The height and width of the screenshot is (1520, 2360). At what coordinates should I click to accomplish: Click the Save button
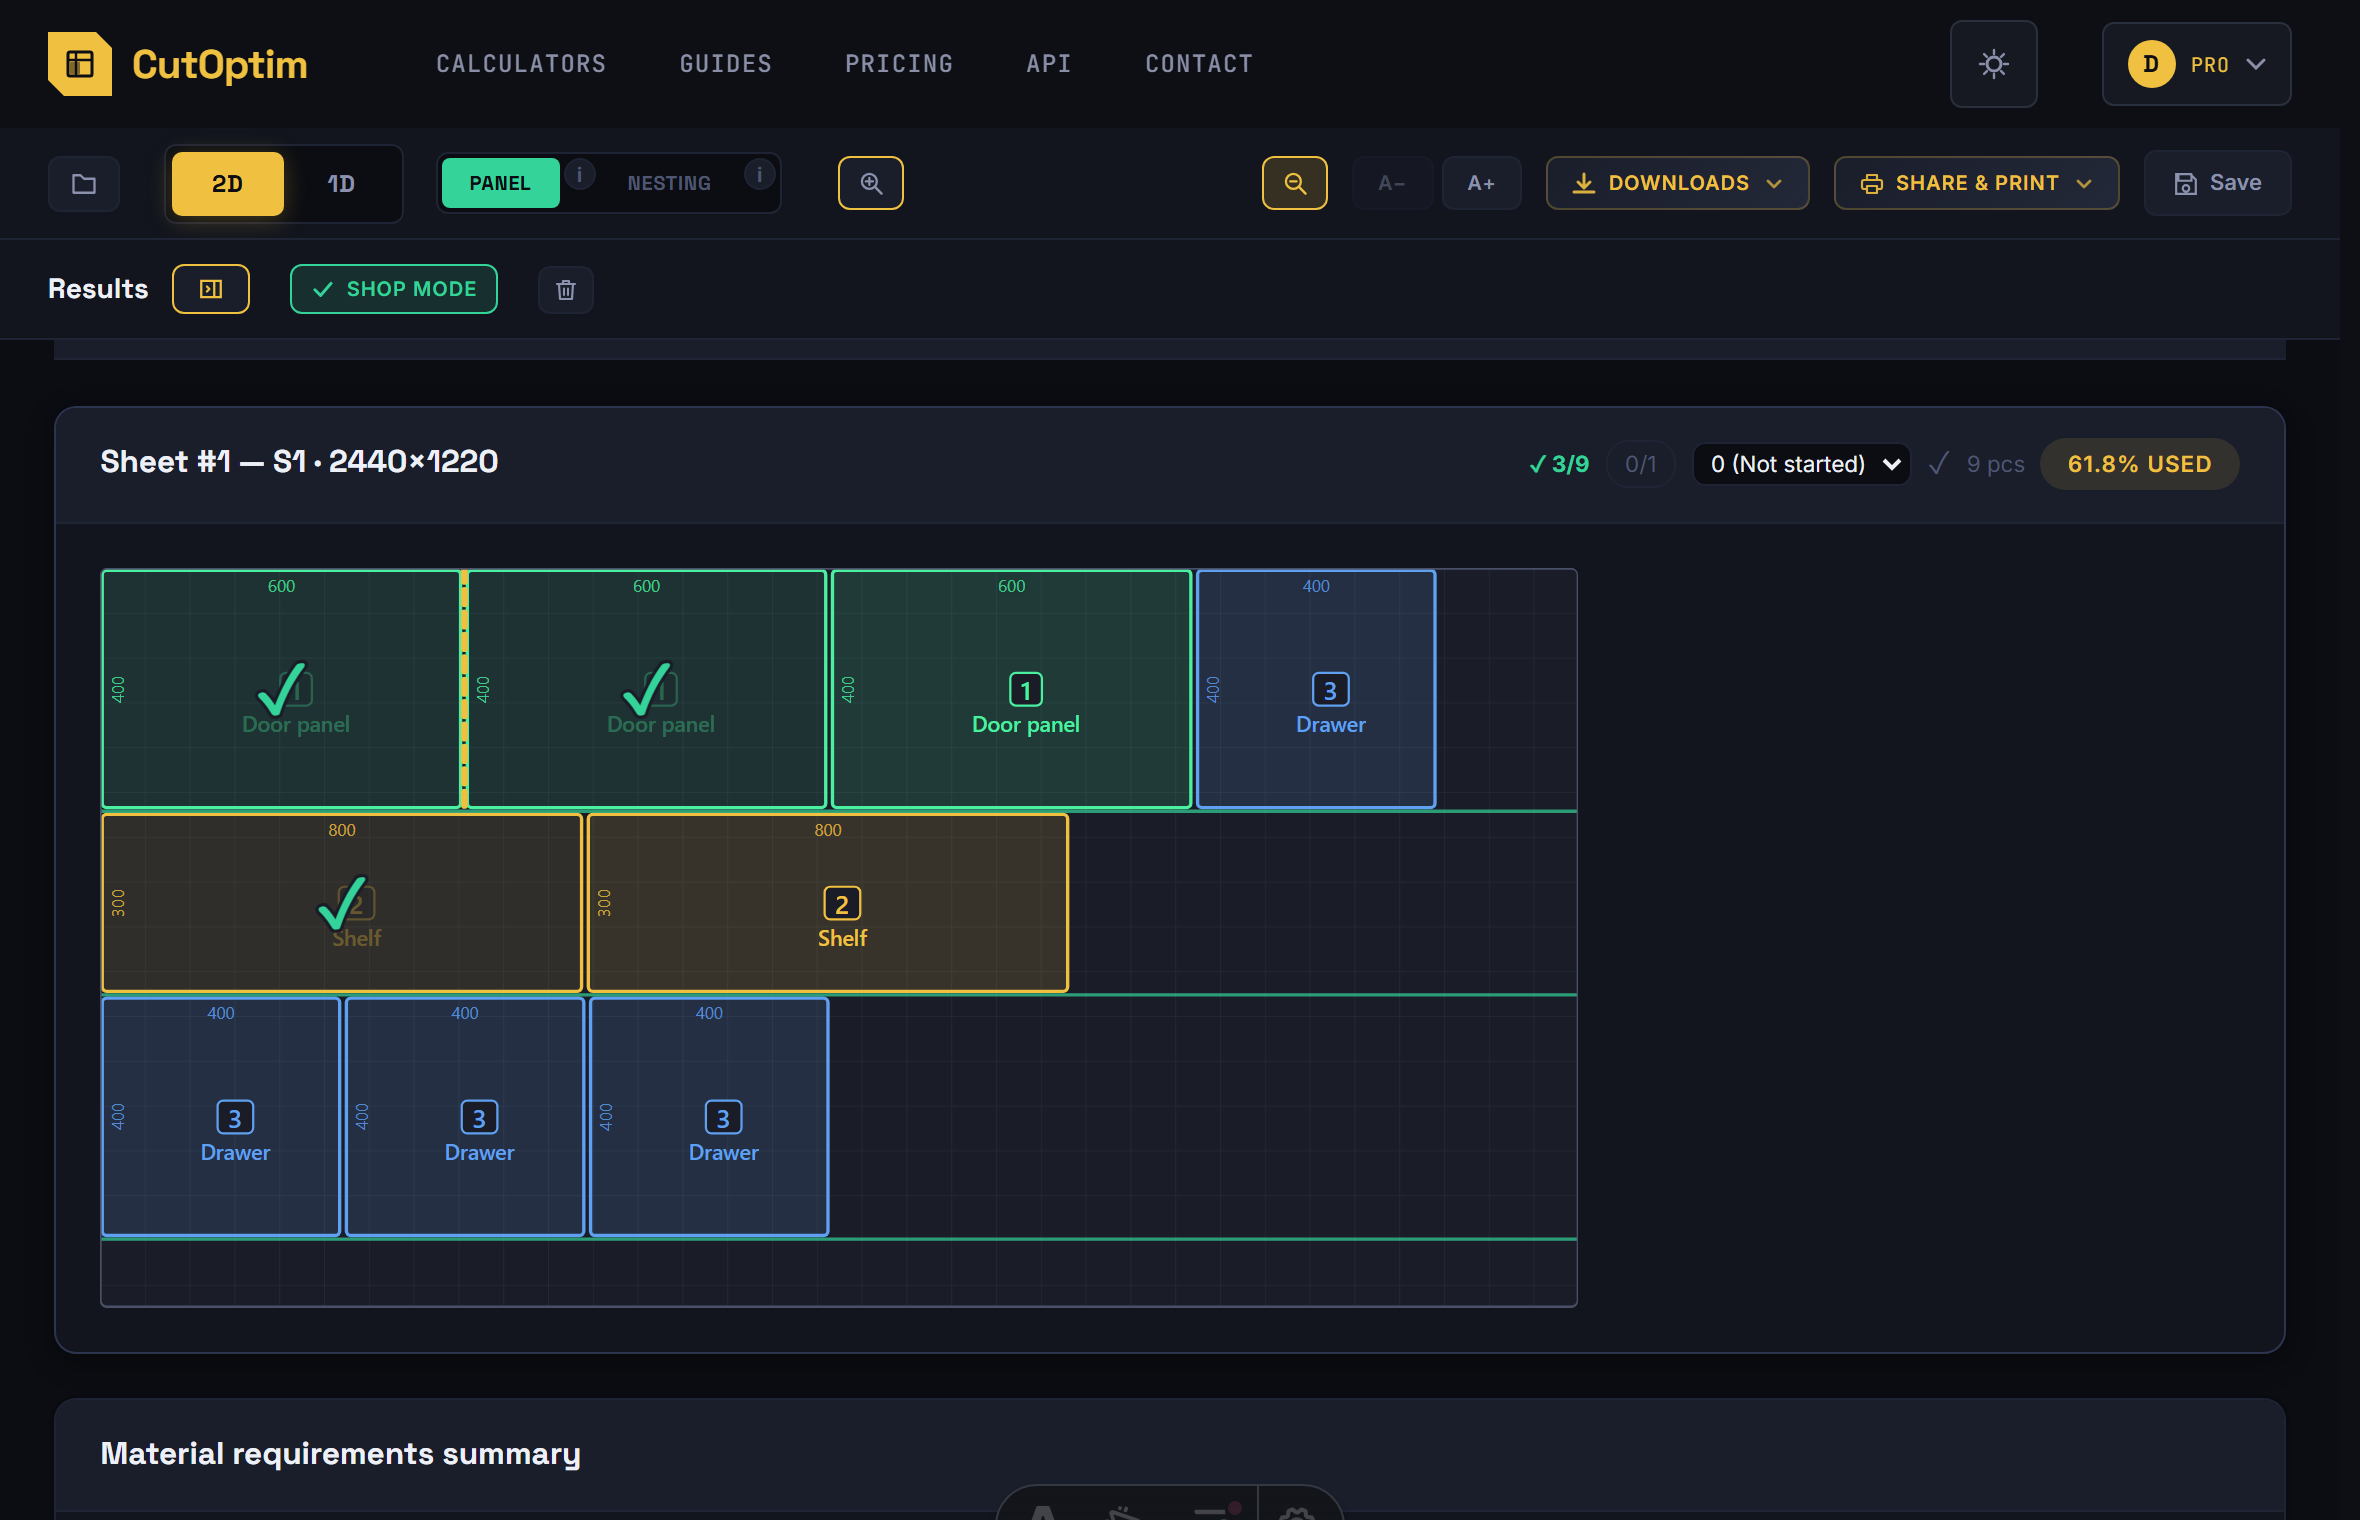click(2217, 183)
